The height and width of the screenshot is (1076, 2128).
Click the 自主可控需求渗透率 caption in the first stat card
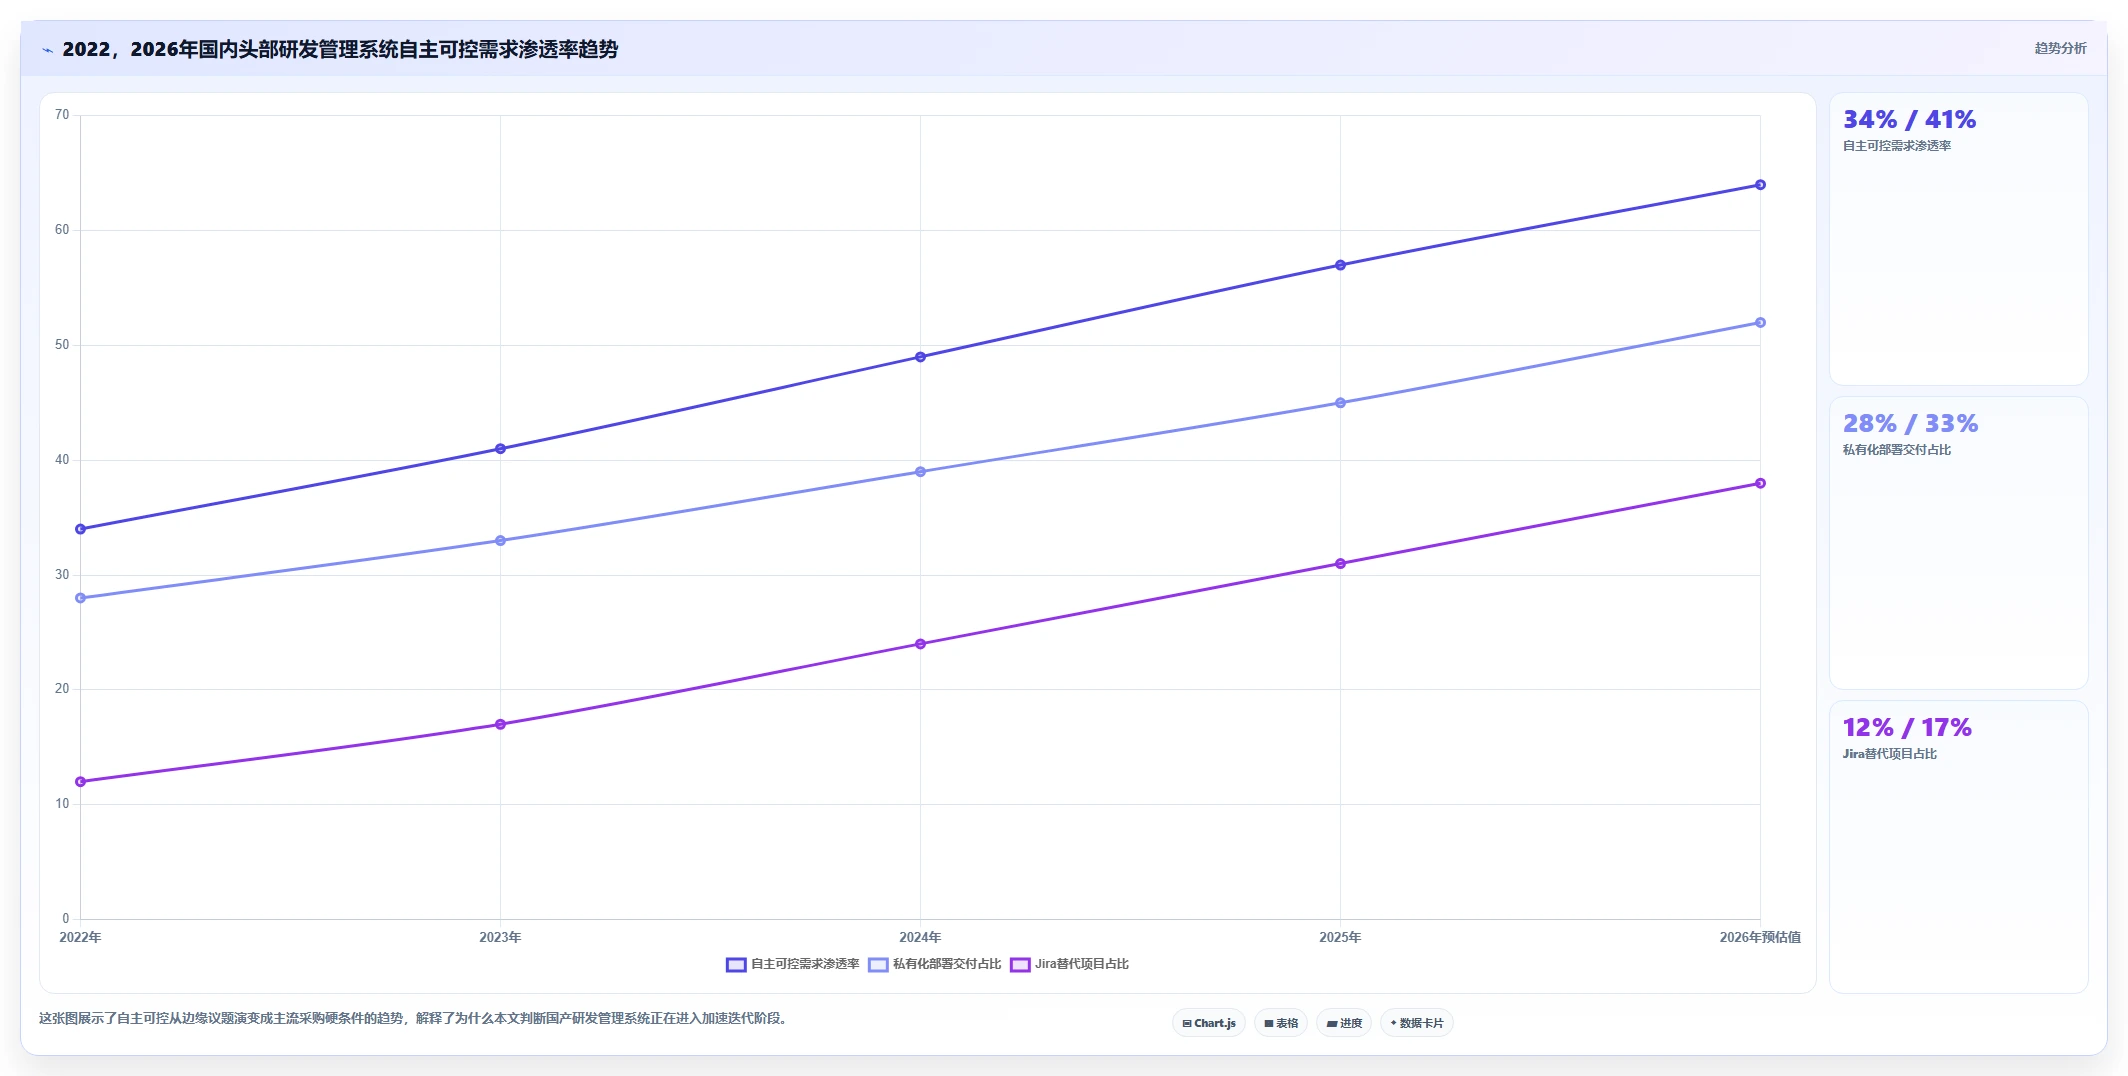click(1897, 146)
